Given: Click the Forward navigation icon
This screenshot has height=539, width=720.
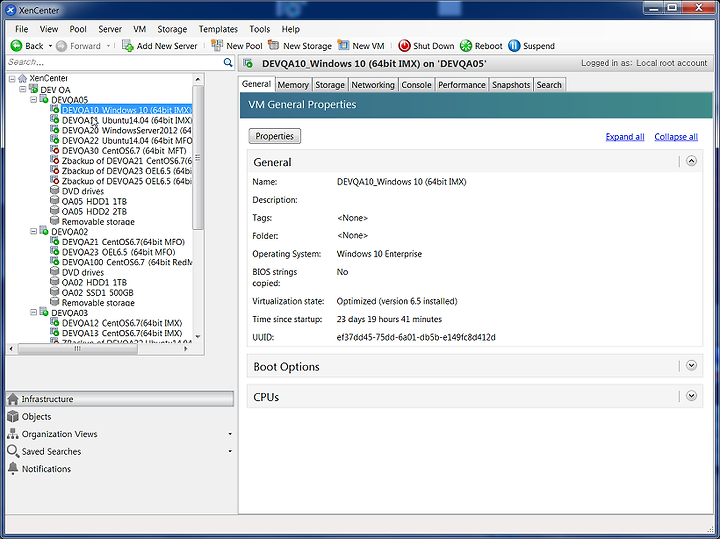Looking at the screenshot, I should click(x=61, y=46).
